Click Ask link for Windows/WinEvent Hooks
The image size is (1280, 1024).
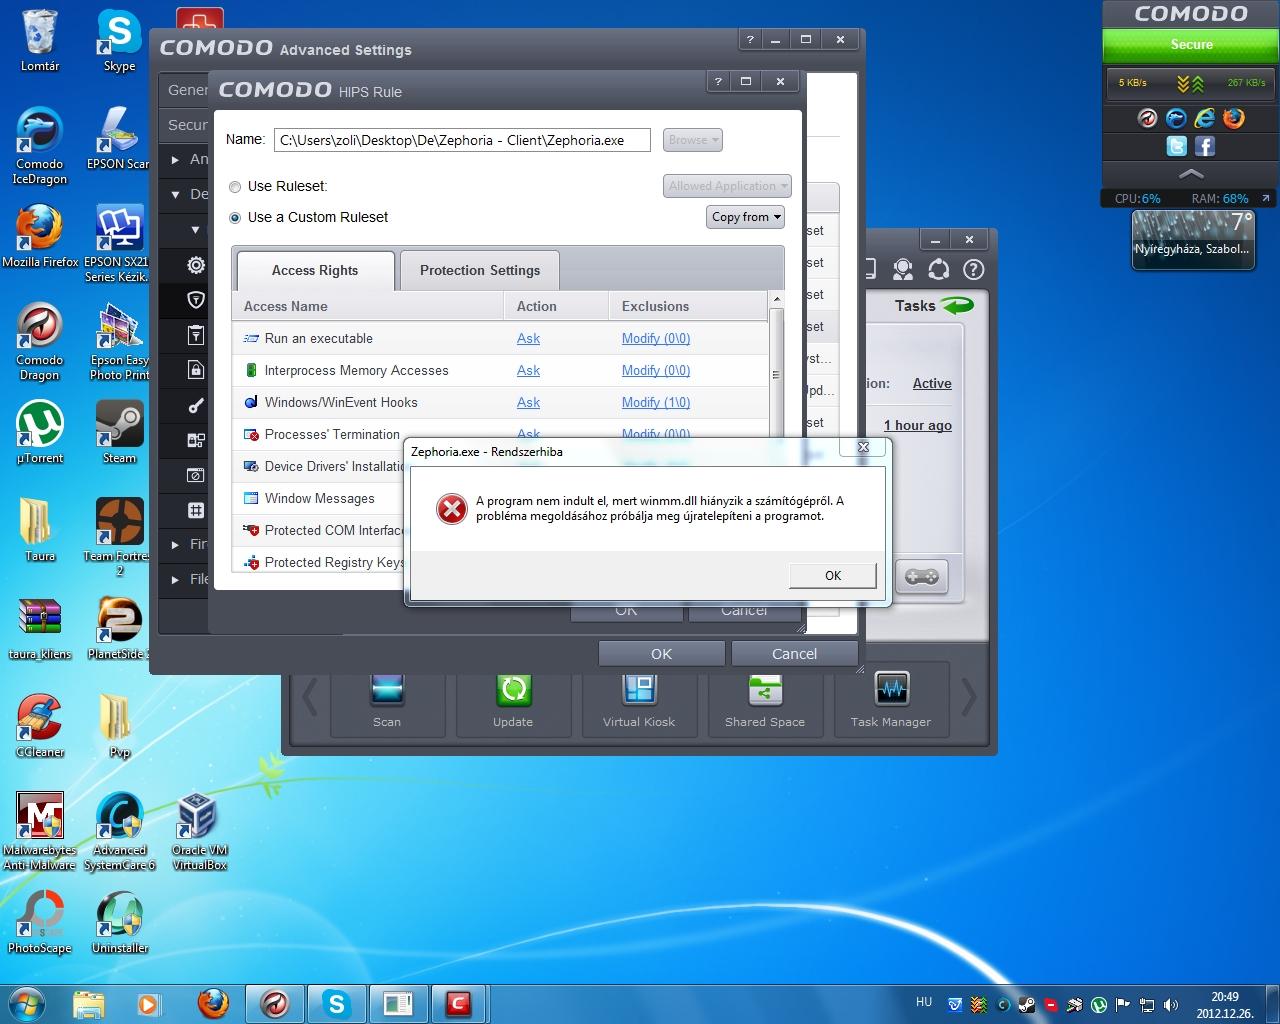528,402
